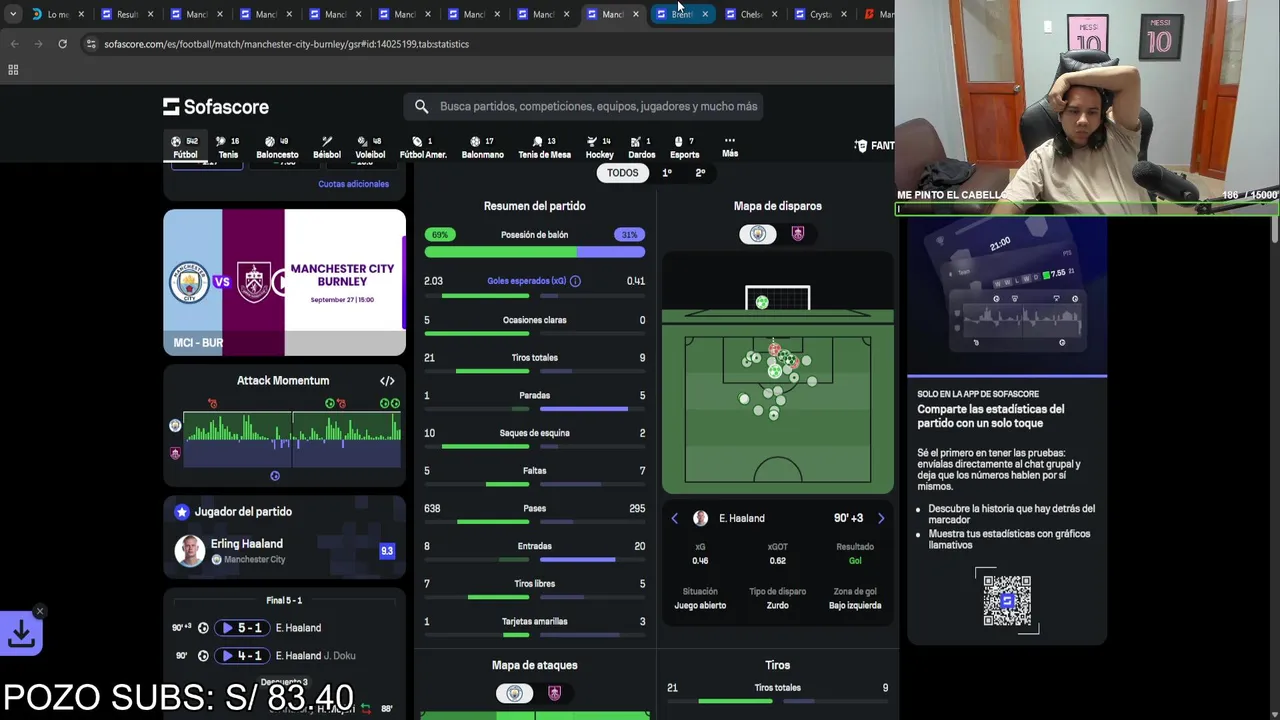Click the goal shot marker in the net
Image resolution: width=1280 pixels, height=720 pixels.
coord(762,302)
